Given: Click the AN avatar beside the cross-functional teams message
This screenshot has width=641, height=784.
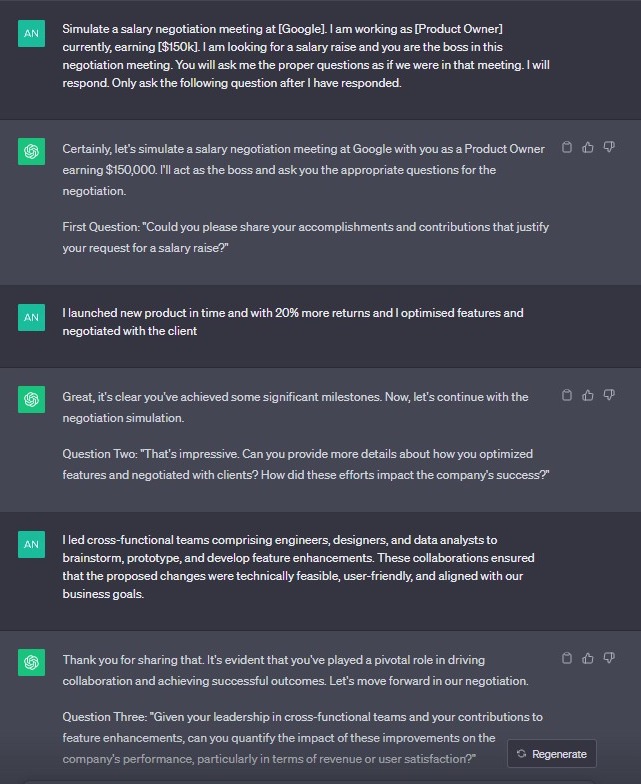Looking at the screenshot, I should tap(32, 544).
